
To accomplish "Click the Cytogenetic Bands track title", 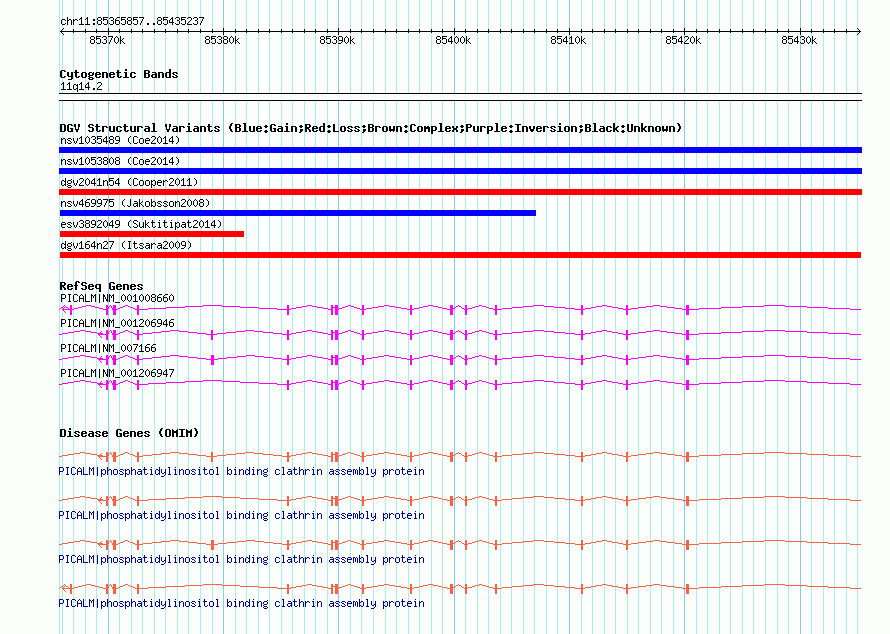I will (x=119, y=74).
